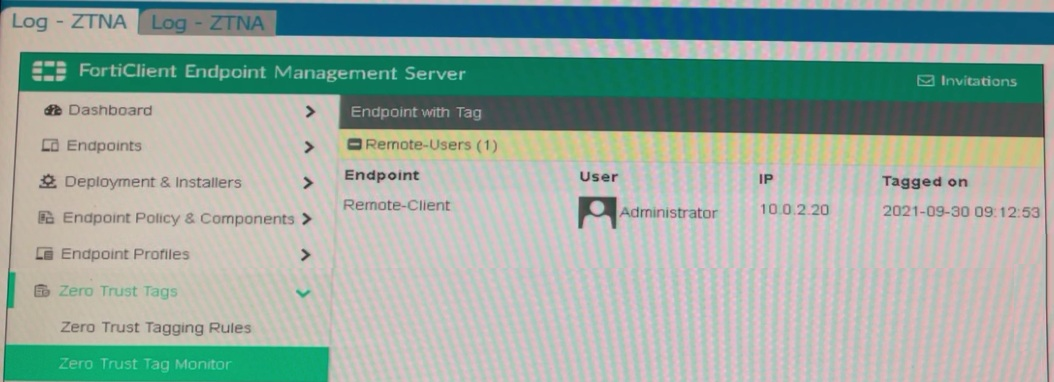Click the Invitations envelope icon

tap(926, 81)
